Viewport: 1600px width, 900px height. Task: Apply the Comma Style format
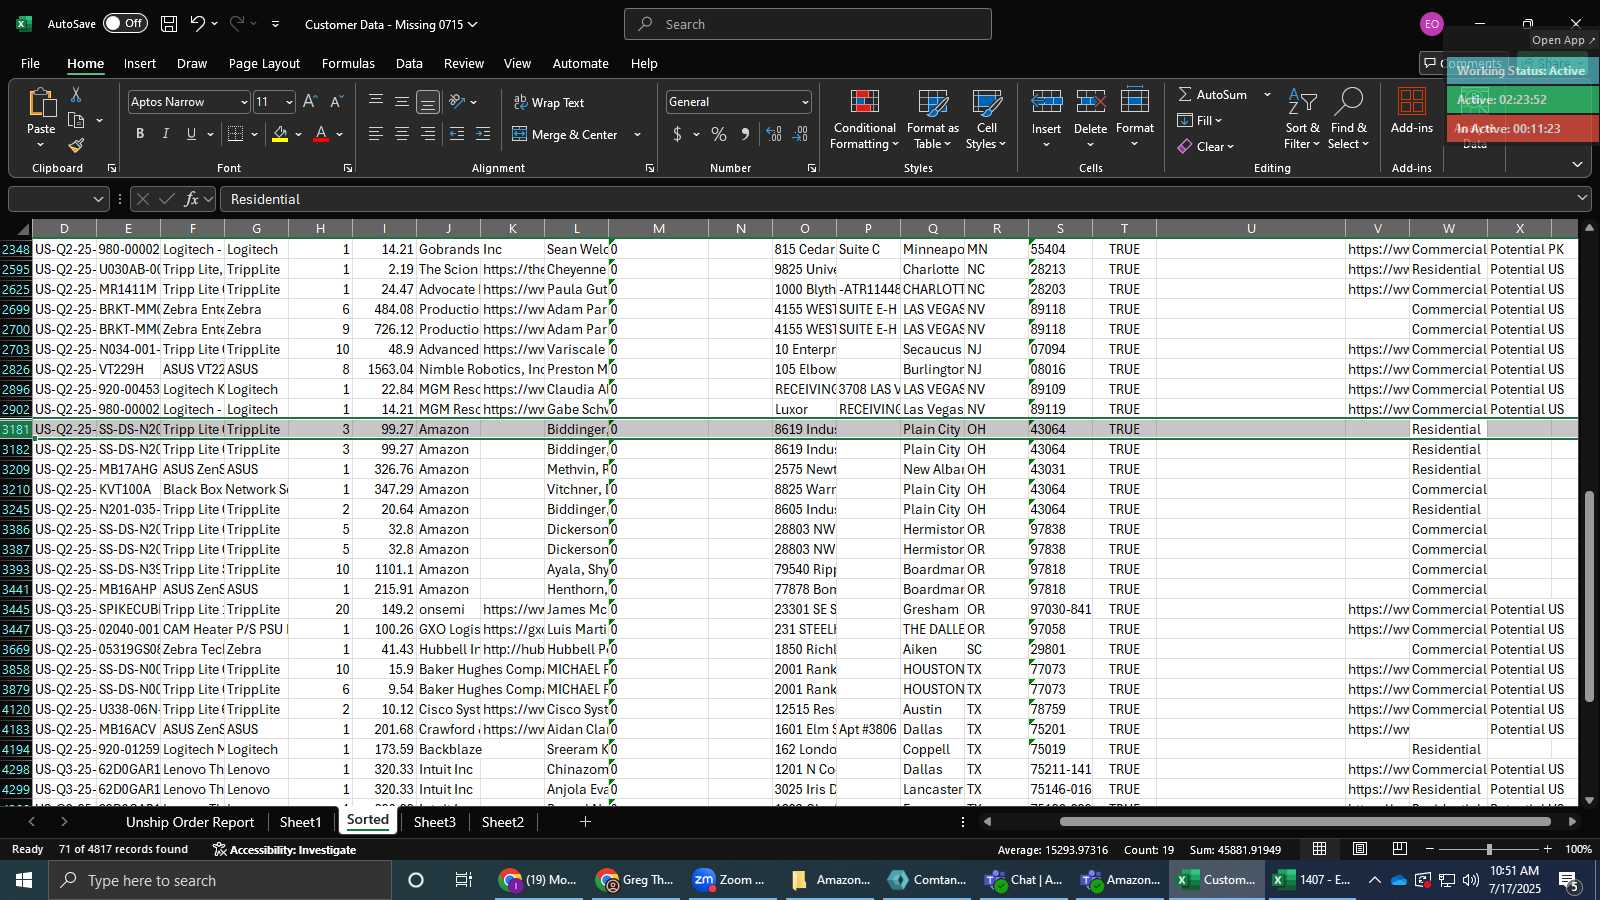click(x=745, y=134)
